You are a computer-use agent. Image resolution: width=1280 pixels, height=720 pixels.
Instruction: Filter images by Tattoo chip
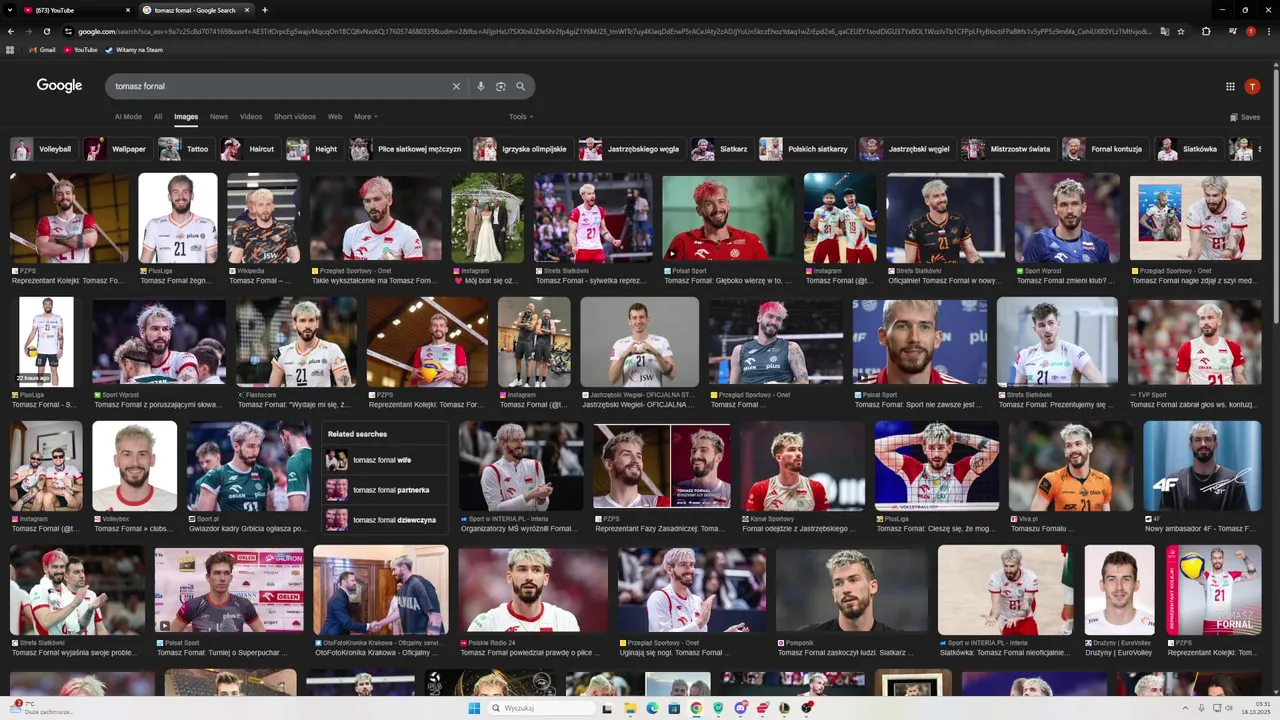coord(186,149)
